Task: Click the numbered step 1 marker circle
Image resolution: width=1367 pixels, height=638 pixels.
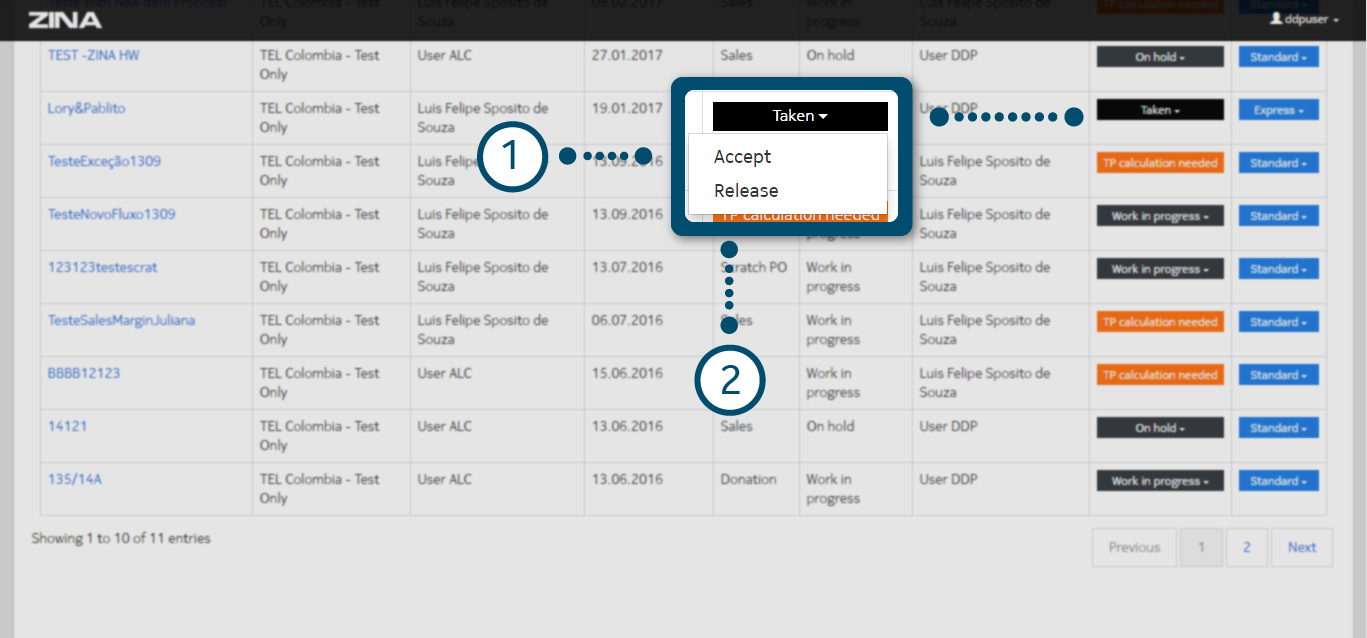Action: [x=512, y=157]
